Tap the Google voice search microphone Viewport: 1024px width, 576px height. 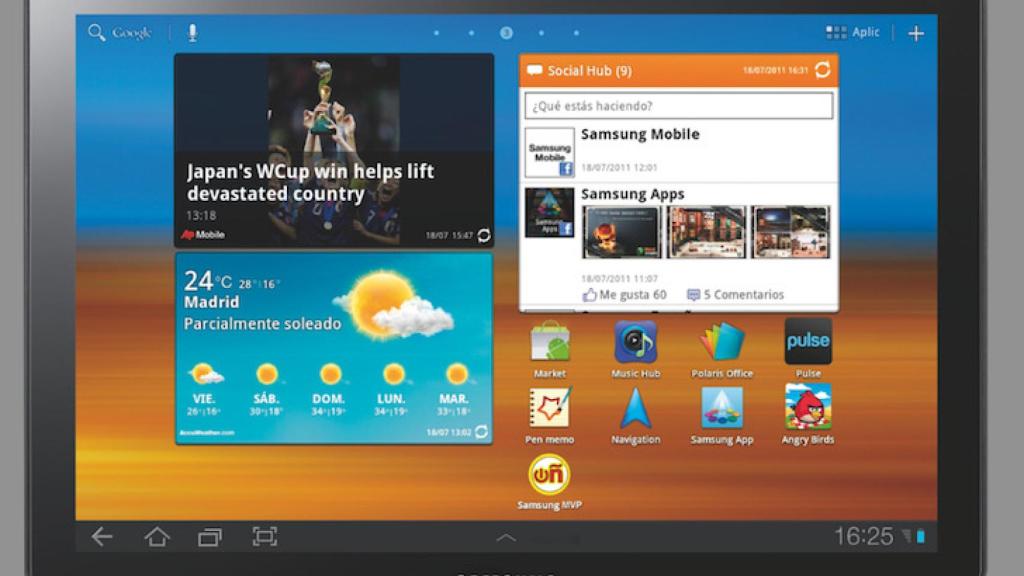(192, 31)
